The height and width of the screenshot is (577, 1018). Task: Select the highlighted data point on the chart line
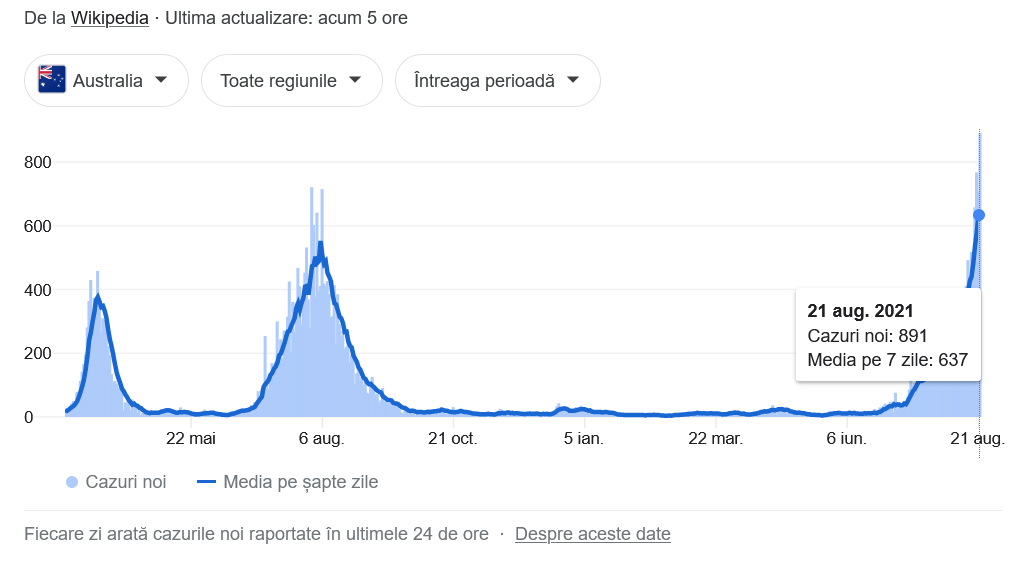(979, 215)
